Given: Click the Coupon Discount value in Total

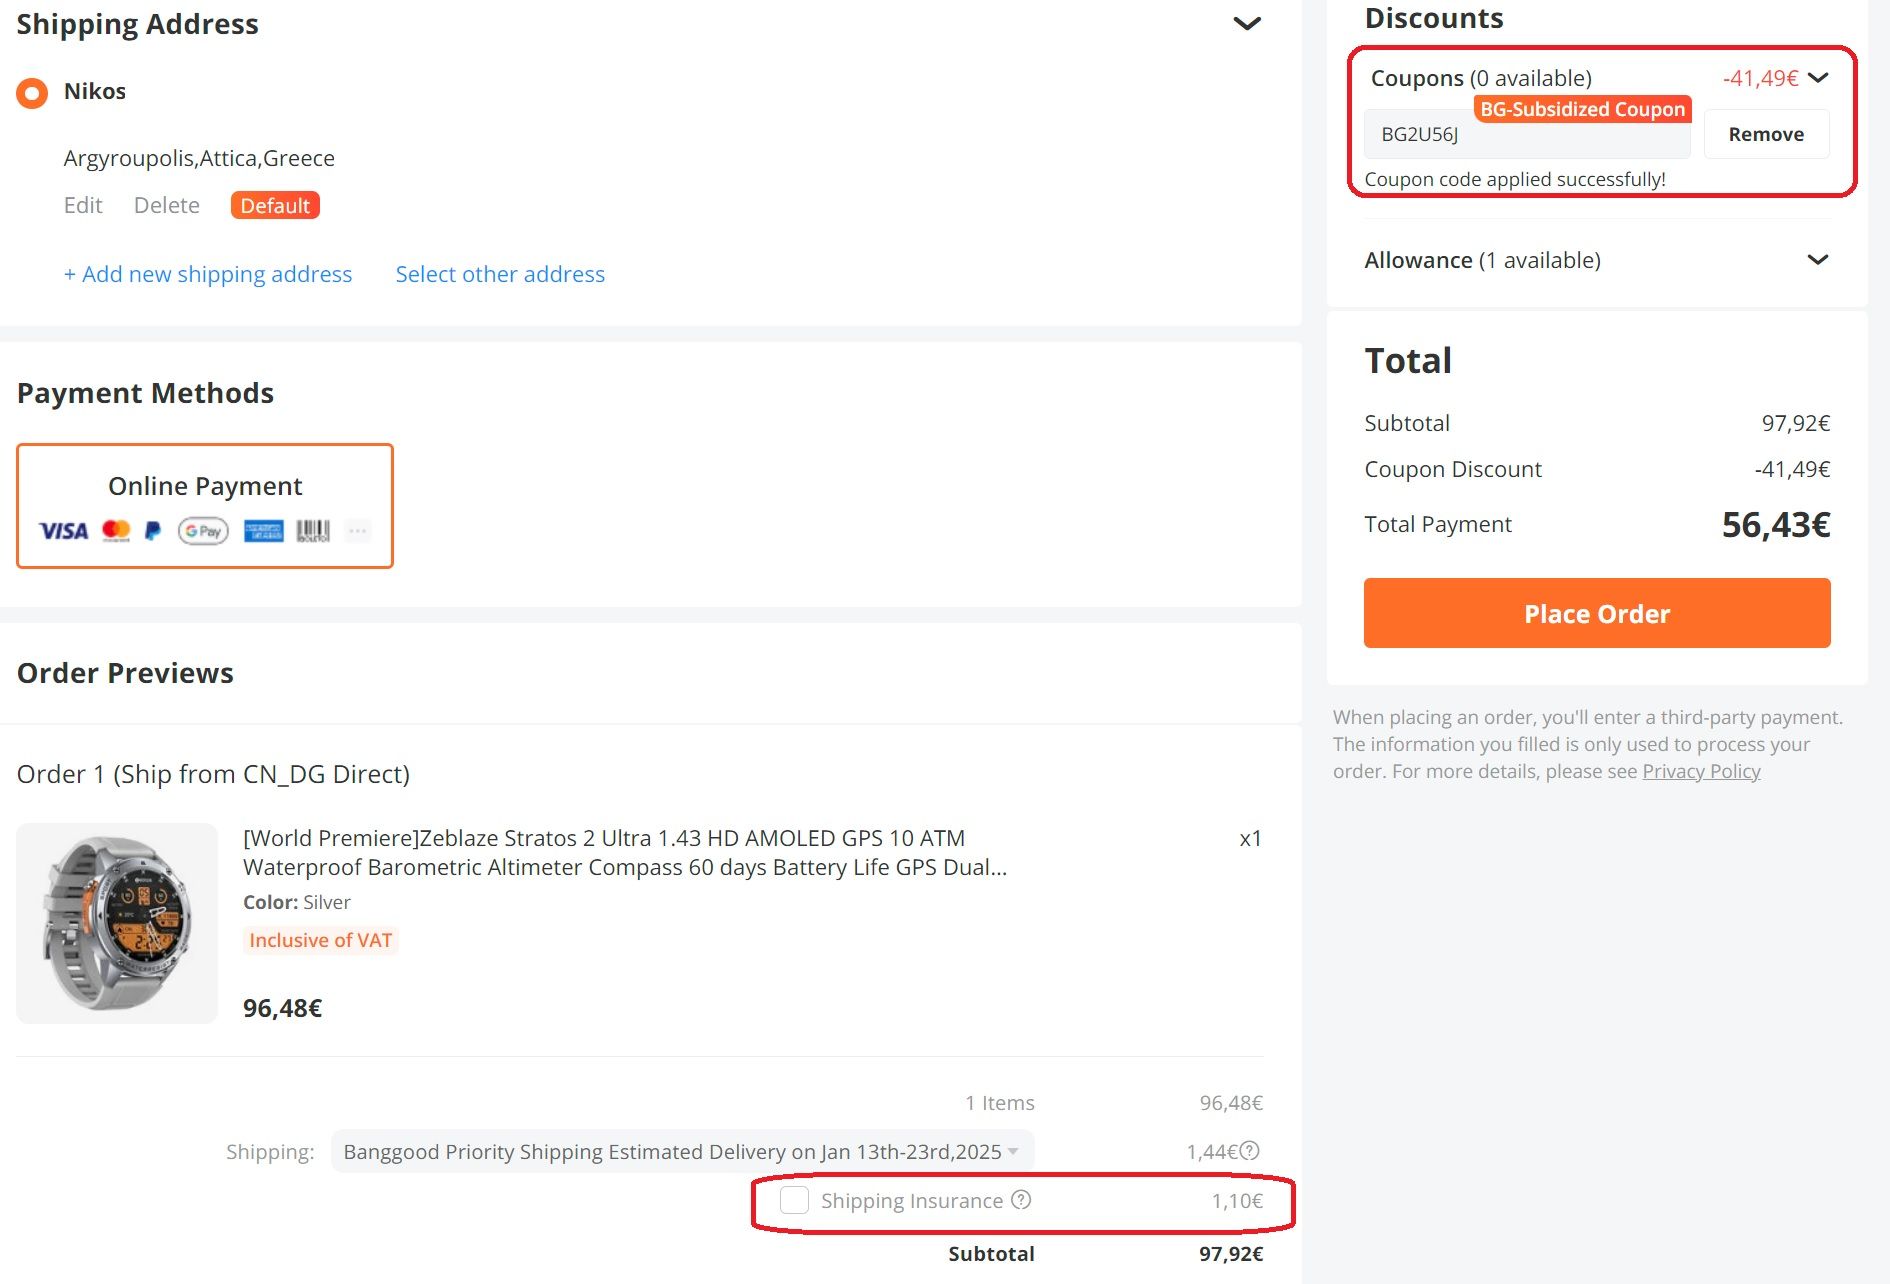Looking at the screenshot, I should 1792,469.
